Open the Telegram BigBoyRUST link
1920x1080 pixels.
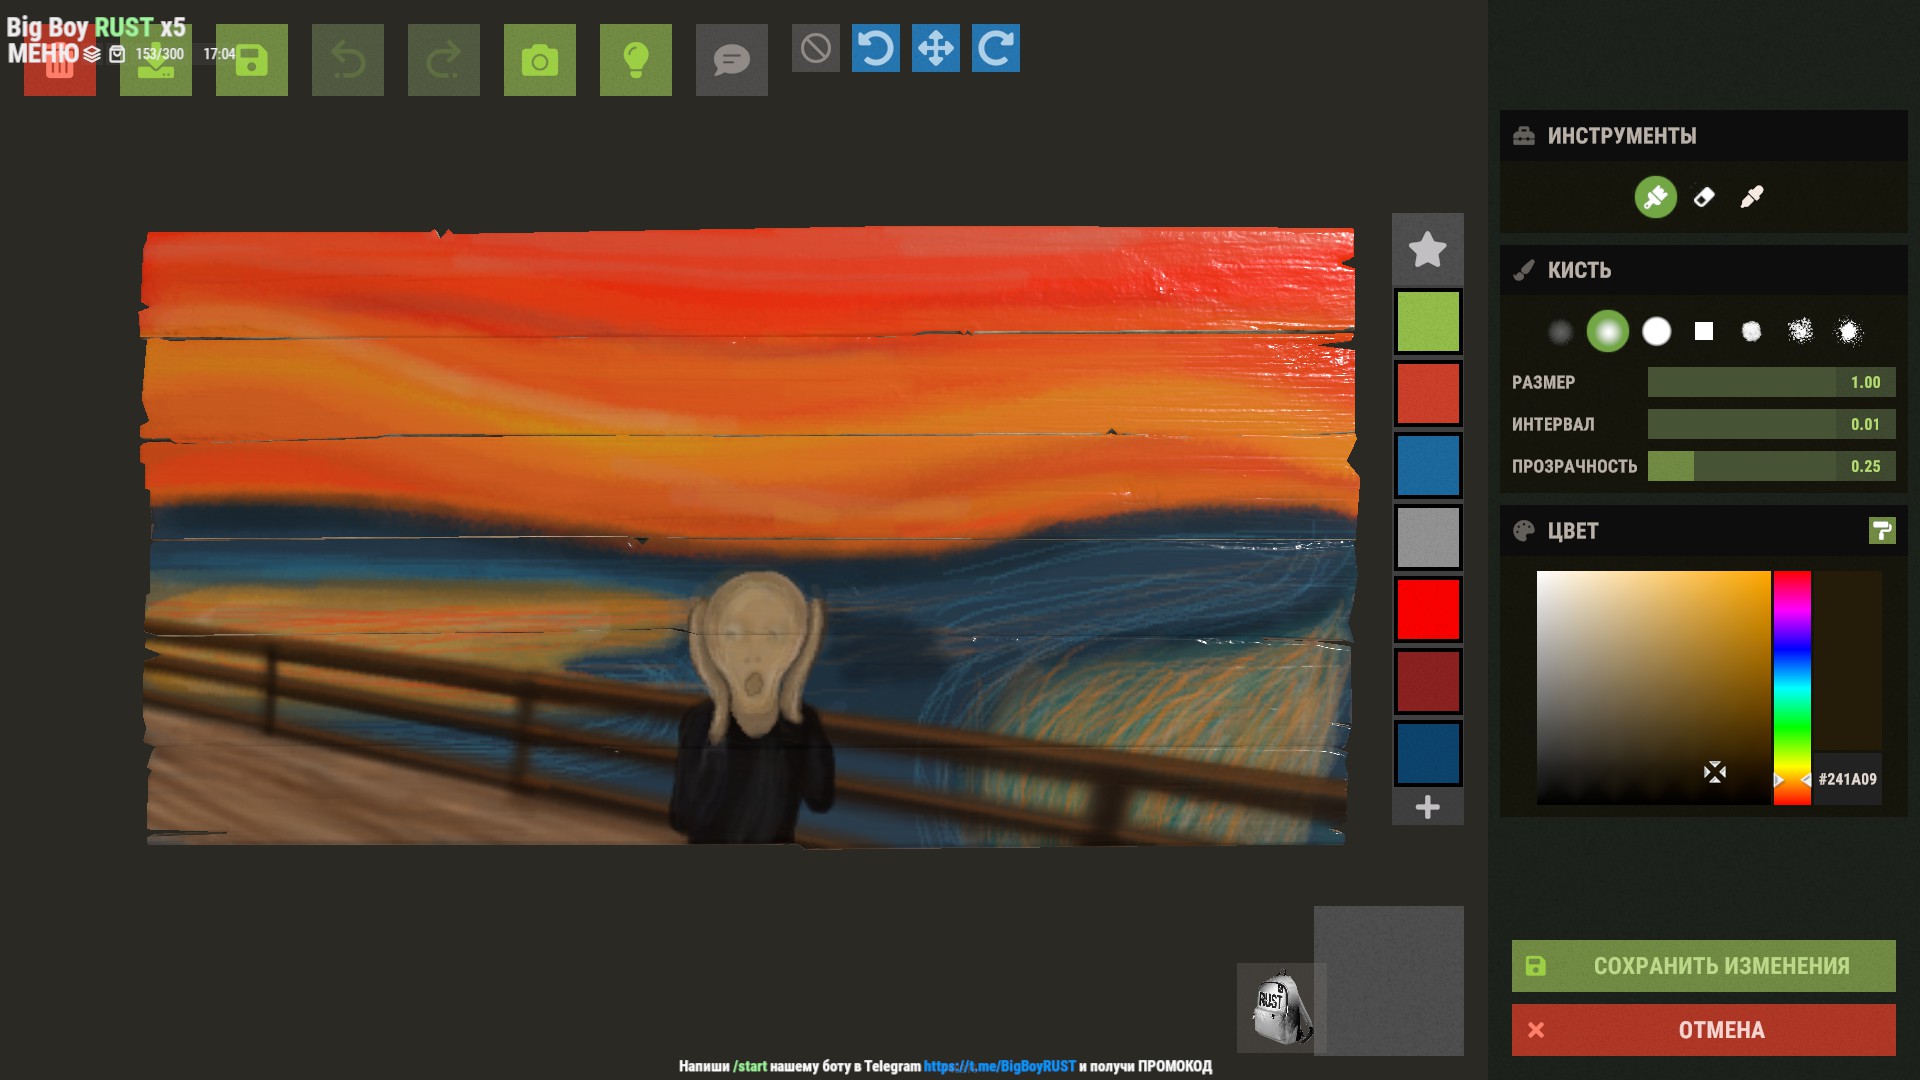pos(999,1066)
